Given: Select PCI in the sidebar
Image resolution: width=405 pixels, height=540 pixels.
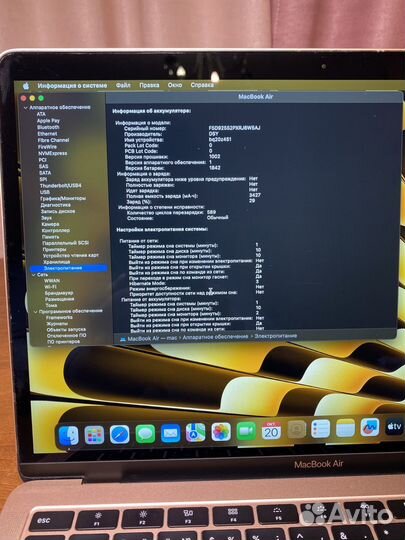Looking at the screenshot, I should click(42, 160).
